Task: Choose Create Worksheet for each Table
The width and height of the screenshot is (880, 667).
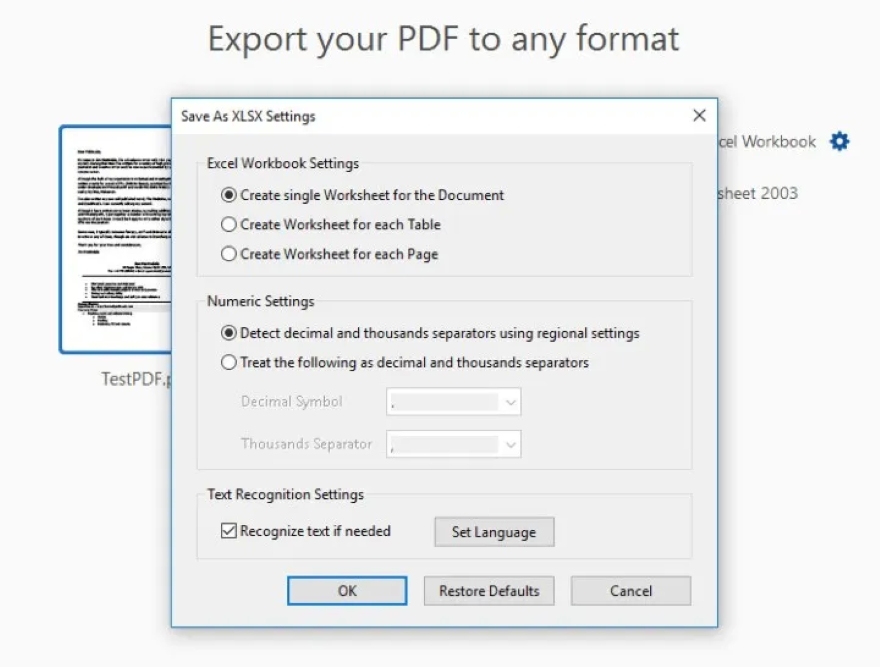Action: click(229, 224)
